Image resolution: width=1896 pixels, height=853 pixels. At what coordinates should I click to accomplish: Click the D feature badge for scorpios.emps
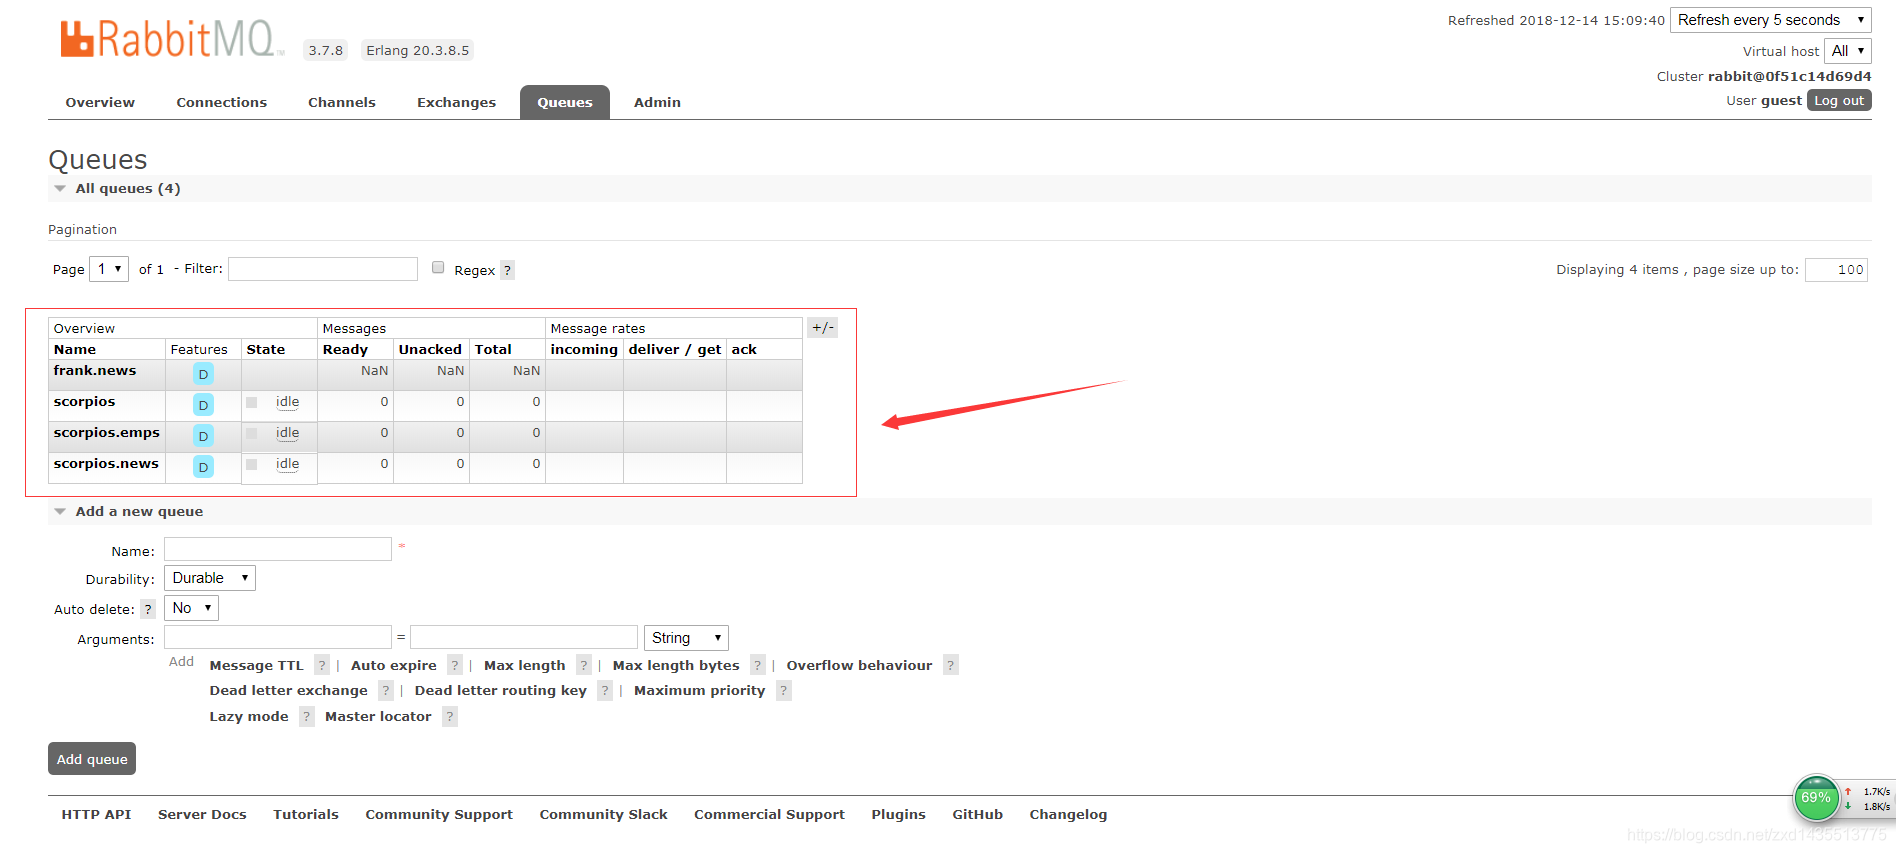203,436
